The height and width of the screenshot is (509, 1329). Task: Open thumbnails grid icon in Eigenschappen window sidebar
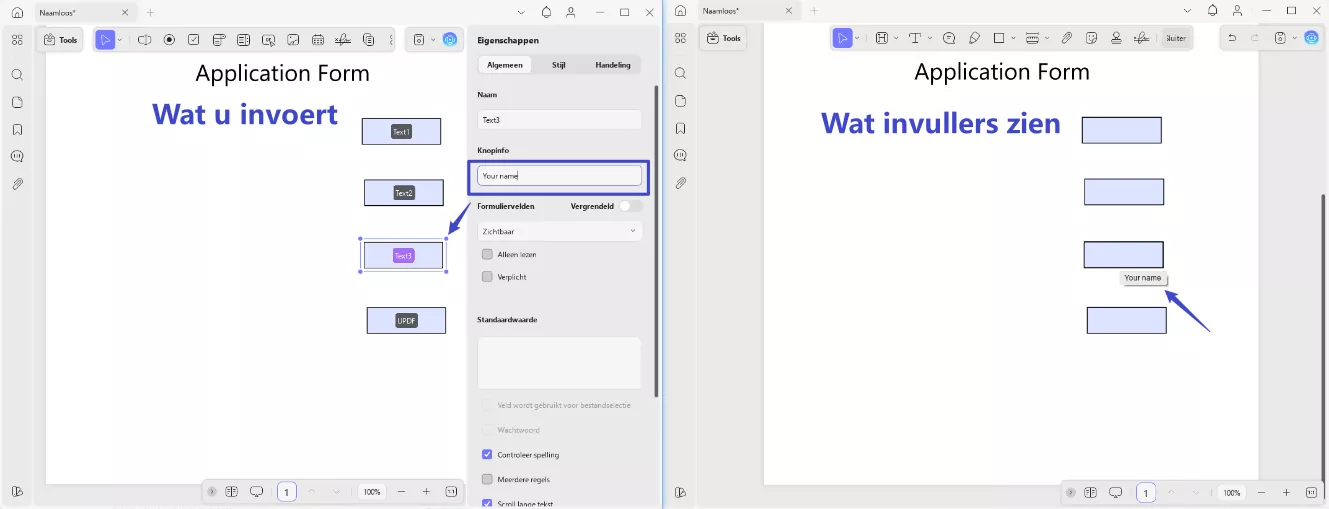pos(17,40)
